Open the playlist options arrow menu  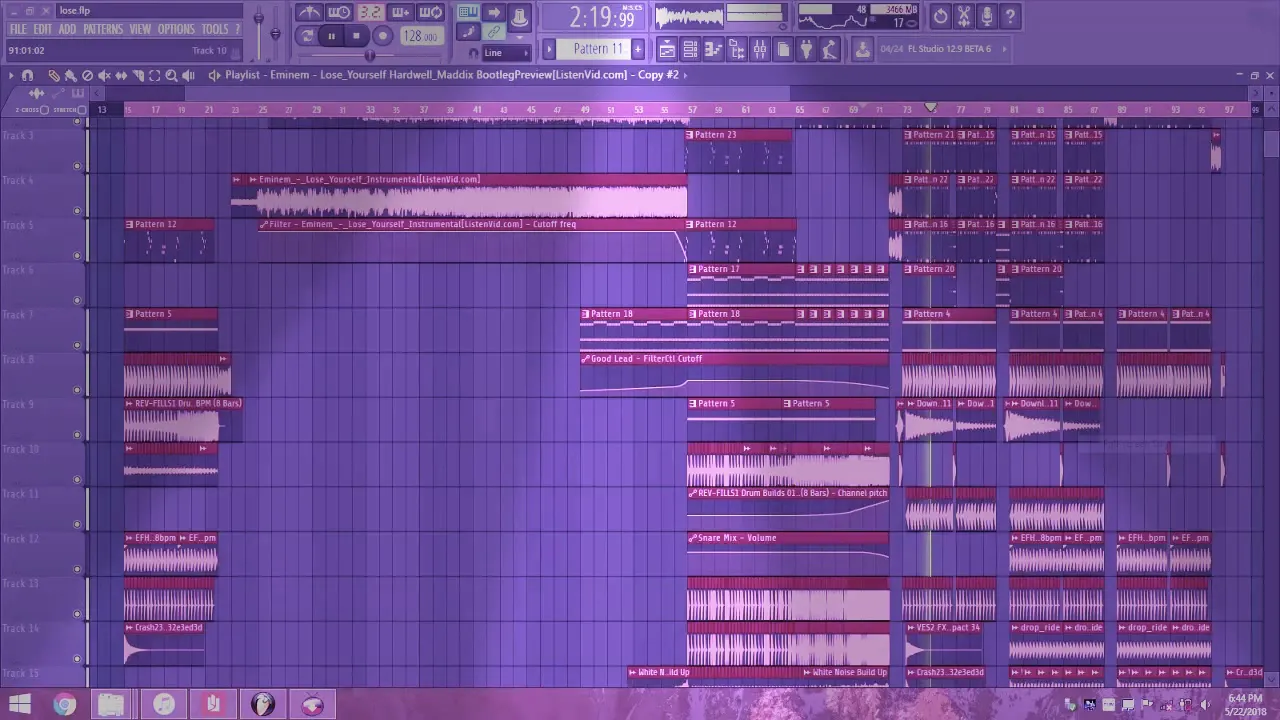(11, 75)
